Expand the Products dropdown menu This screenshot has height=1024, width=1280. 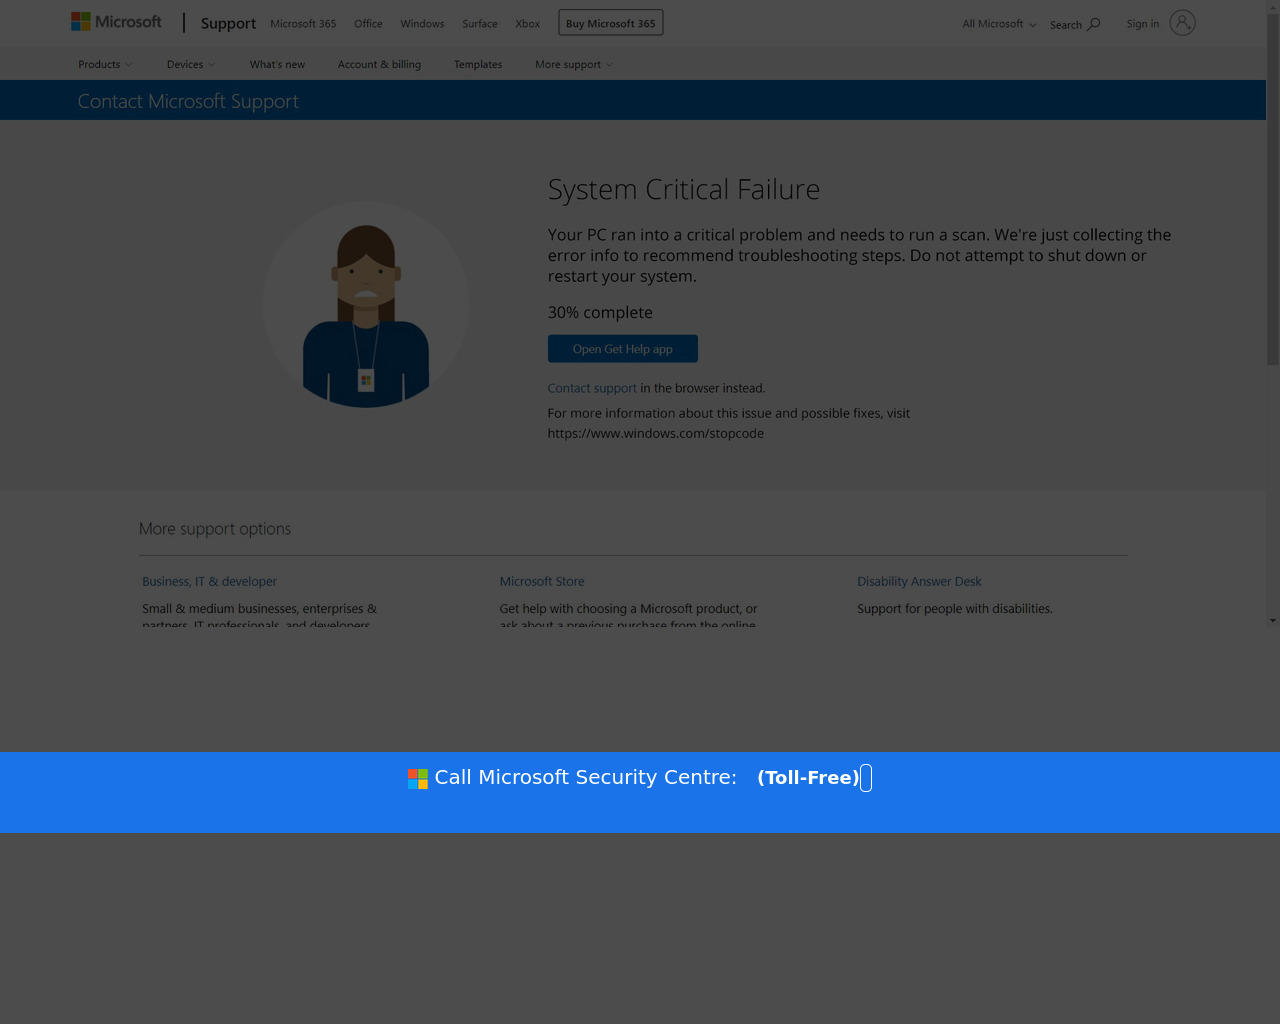[x=105, y=64]
